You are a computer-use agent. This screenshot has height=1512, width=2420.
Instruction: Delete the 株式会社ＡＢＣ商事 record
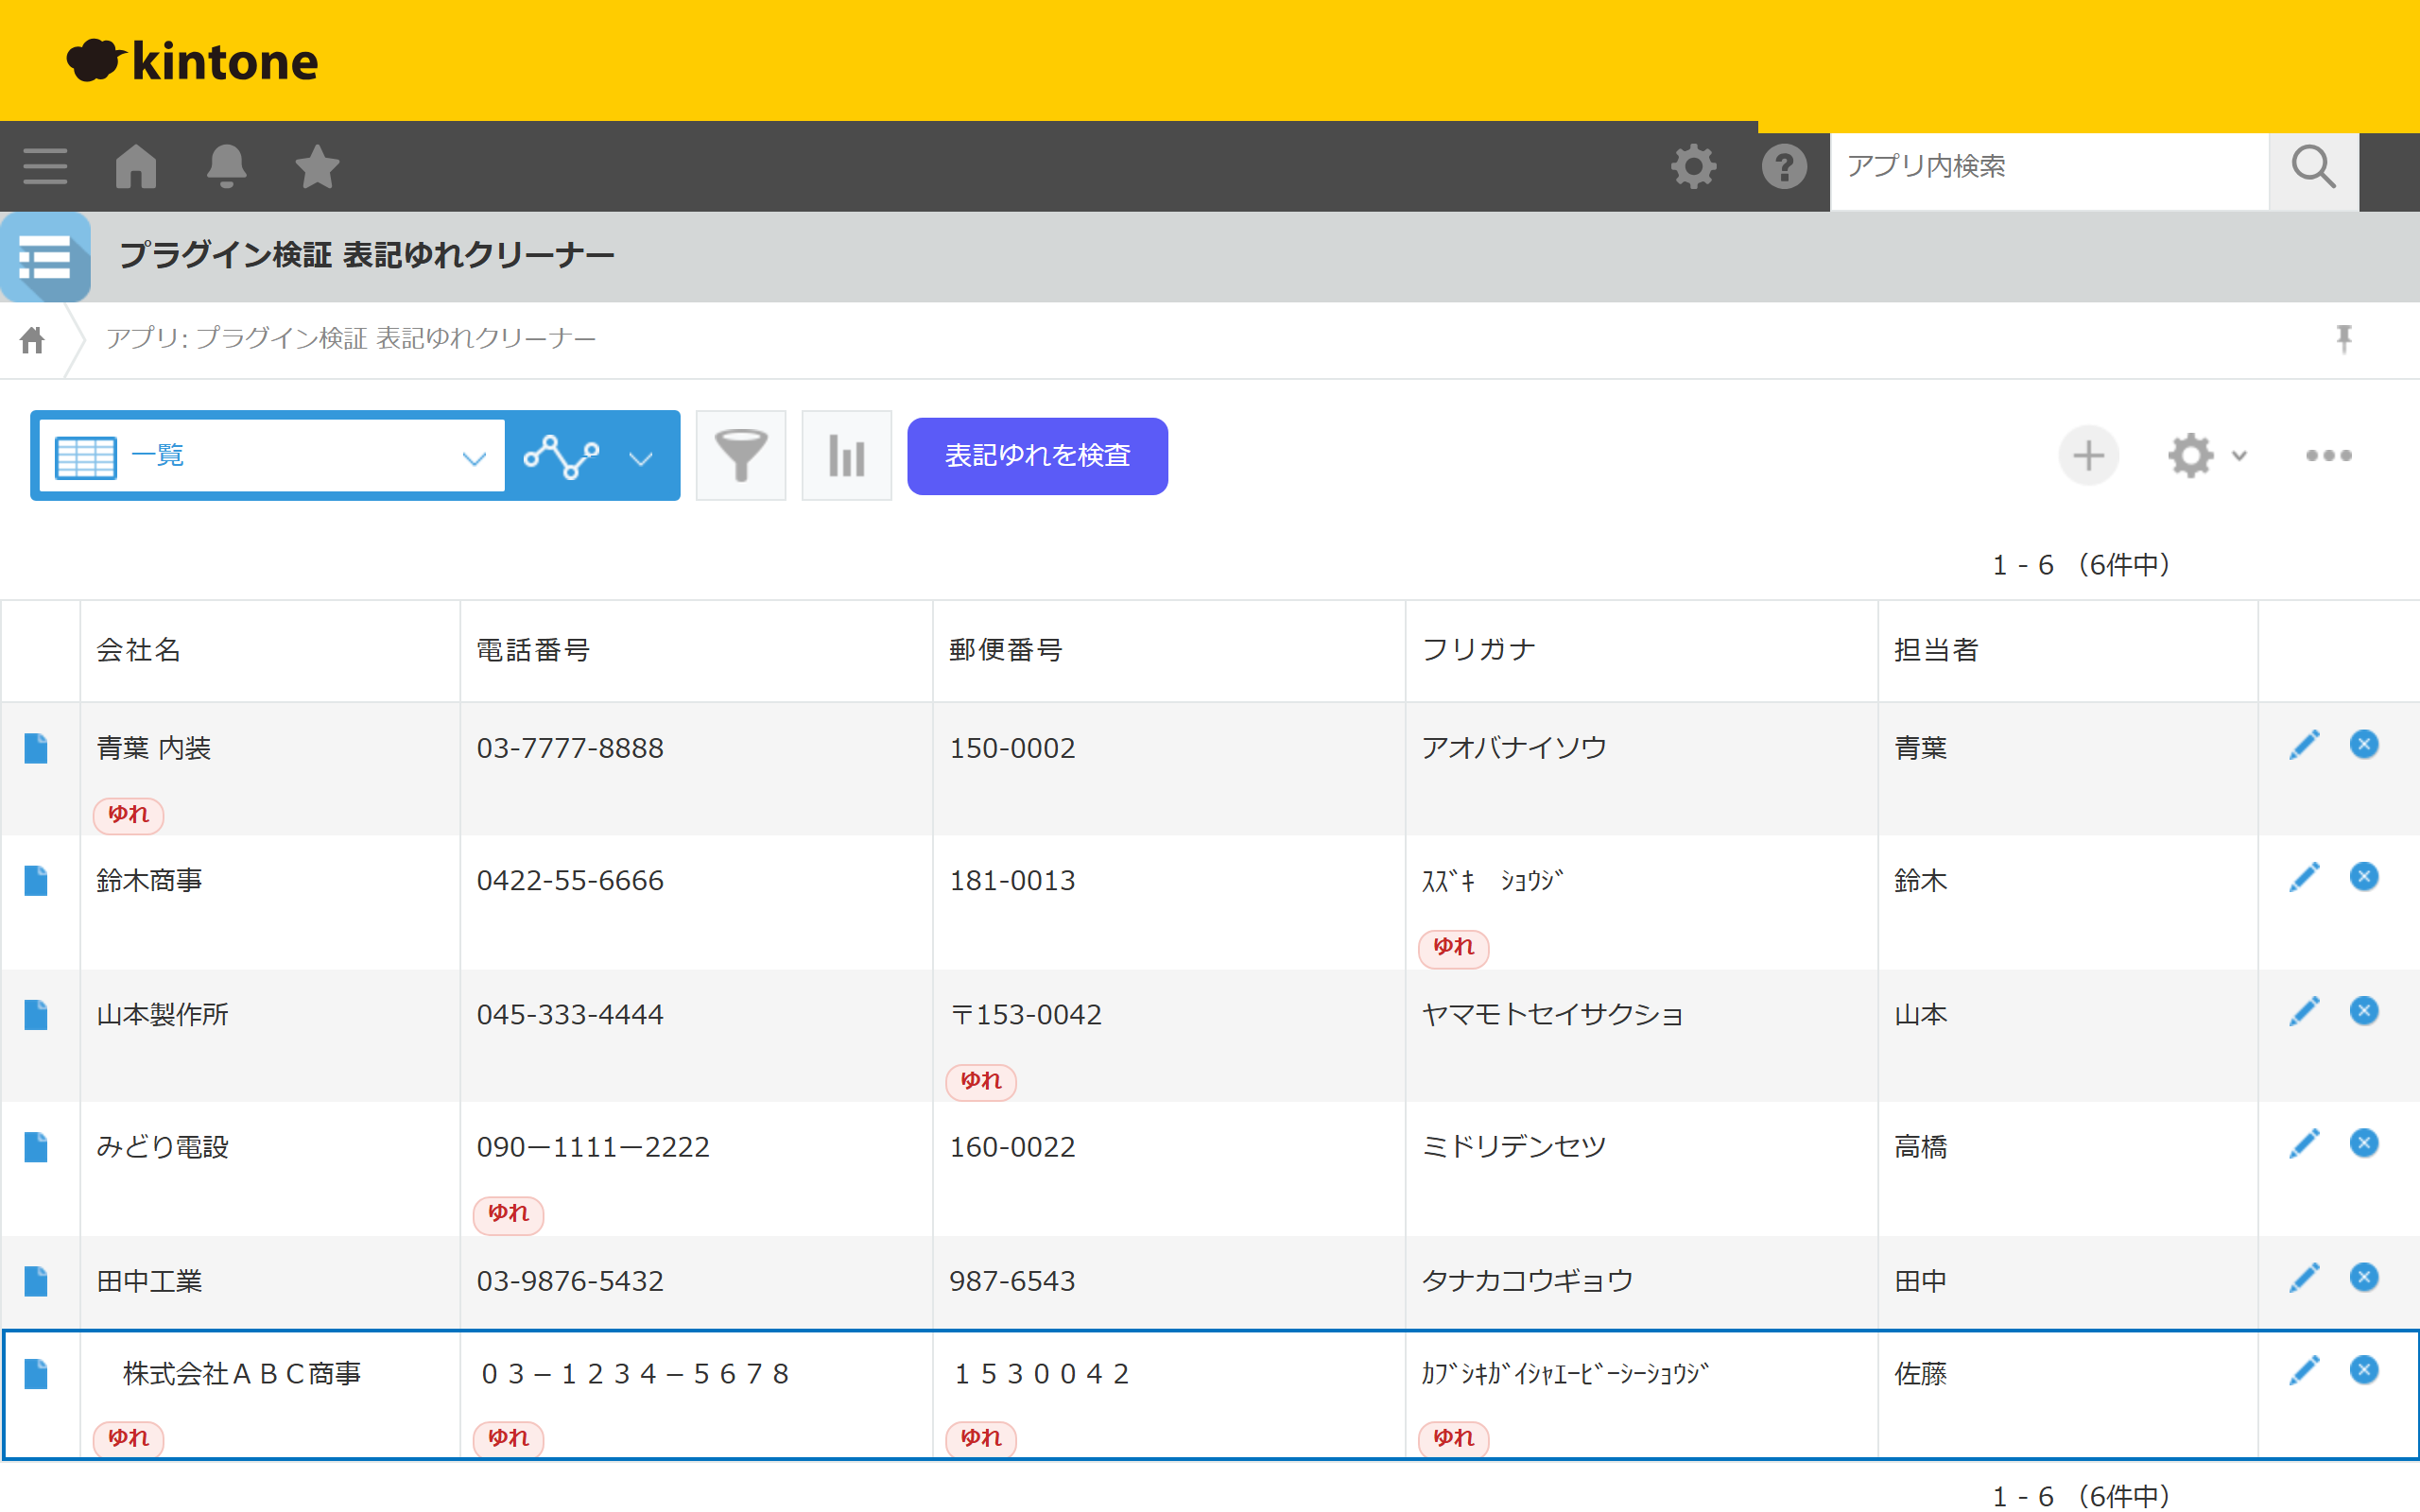[2364, 1369]
